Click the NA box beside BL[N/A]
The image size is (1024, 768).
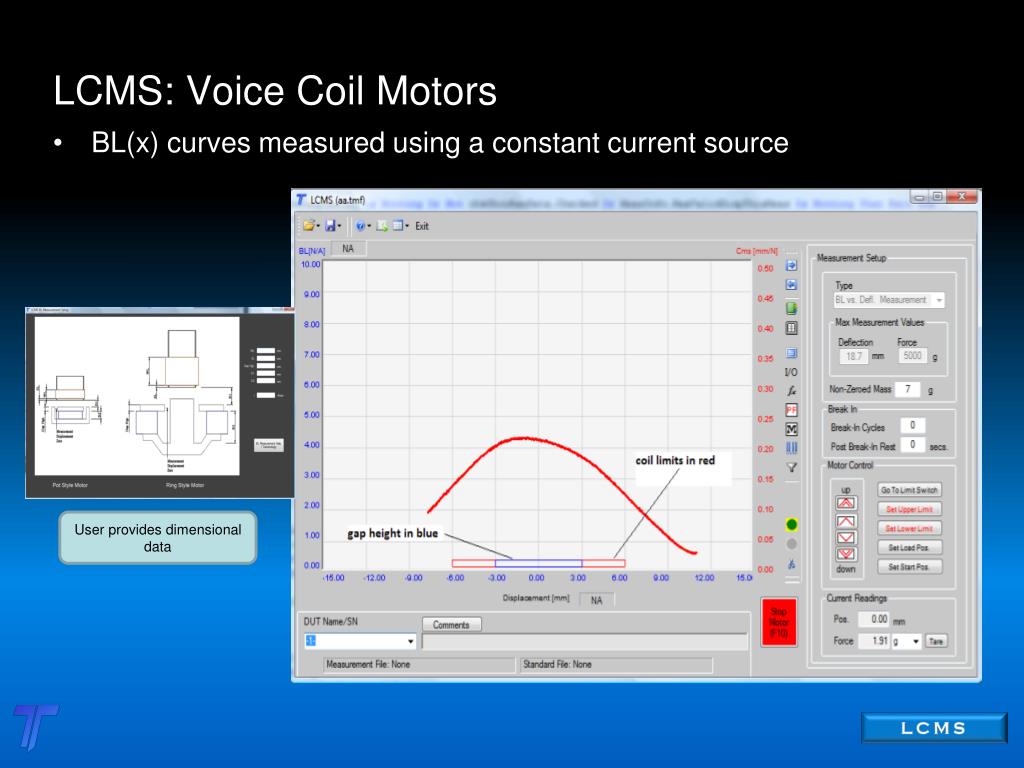[348, 249]
